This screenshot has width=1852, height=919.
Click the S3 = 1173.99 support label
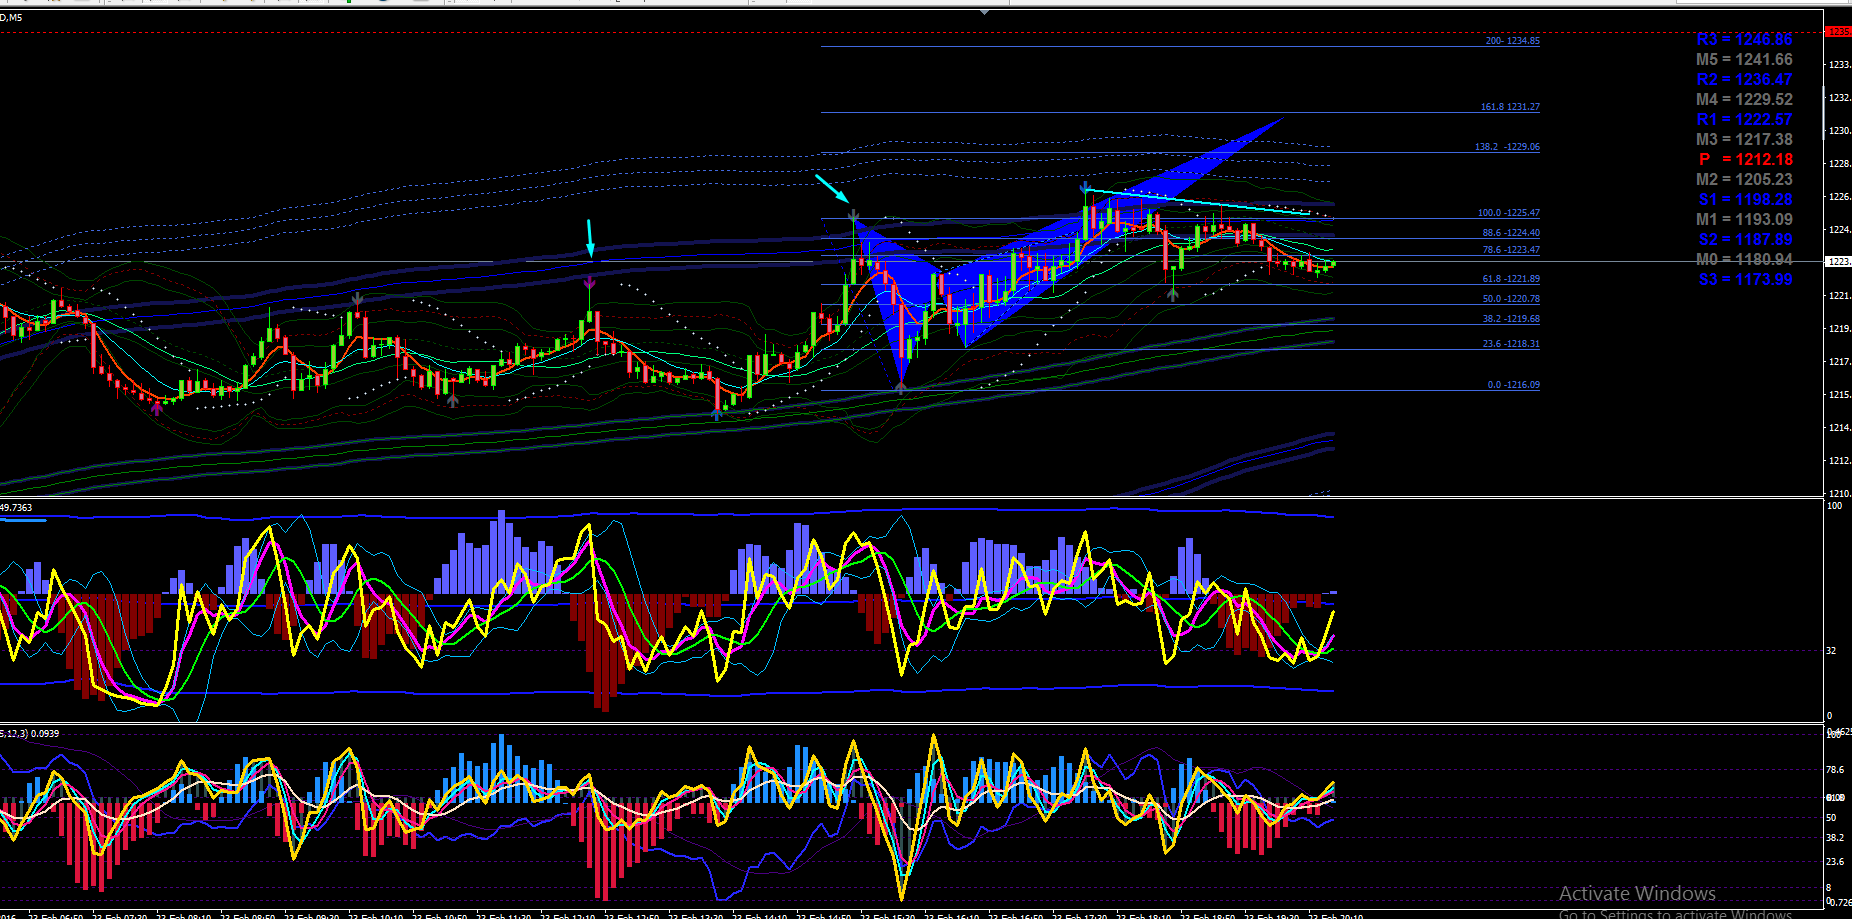(x=1745, y=280)
